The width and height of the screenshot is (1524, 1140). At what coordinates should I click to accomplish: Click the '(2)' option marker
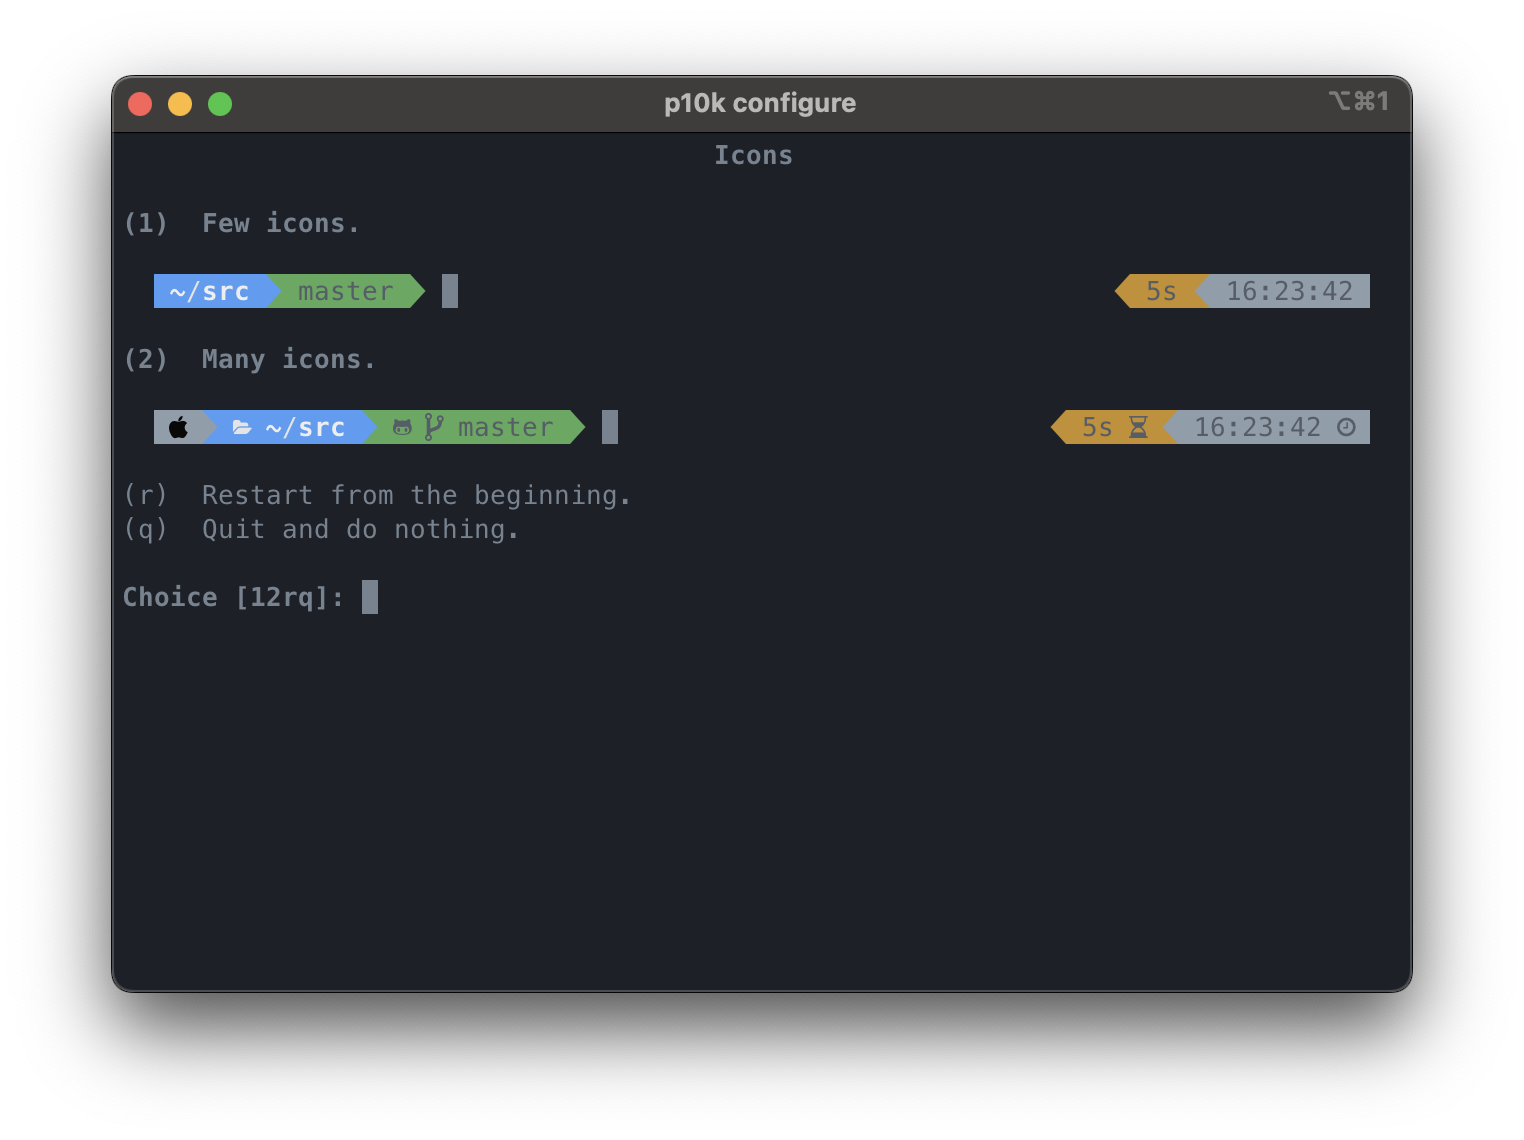point(146,359)
